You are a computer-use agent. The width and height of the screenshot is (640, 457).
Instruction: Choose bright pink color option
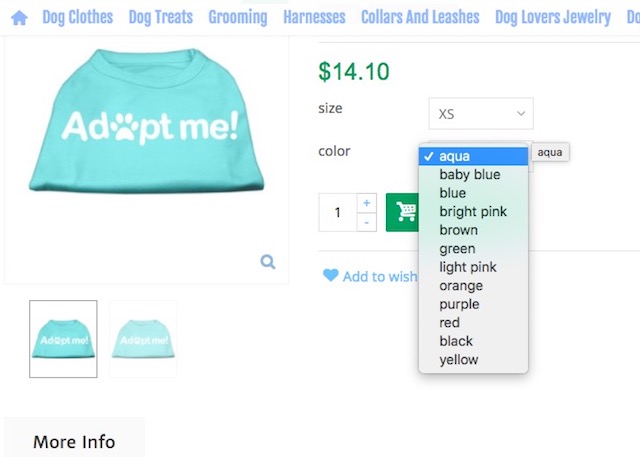473,212
